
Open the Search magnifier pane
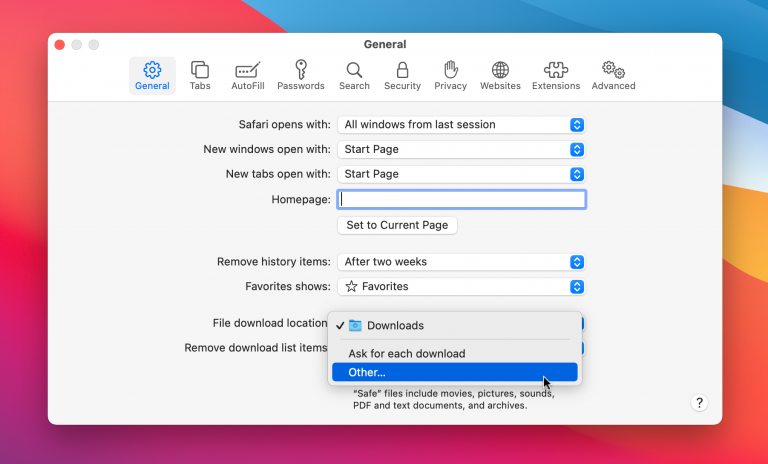(354, 76)
